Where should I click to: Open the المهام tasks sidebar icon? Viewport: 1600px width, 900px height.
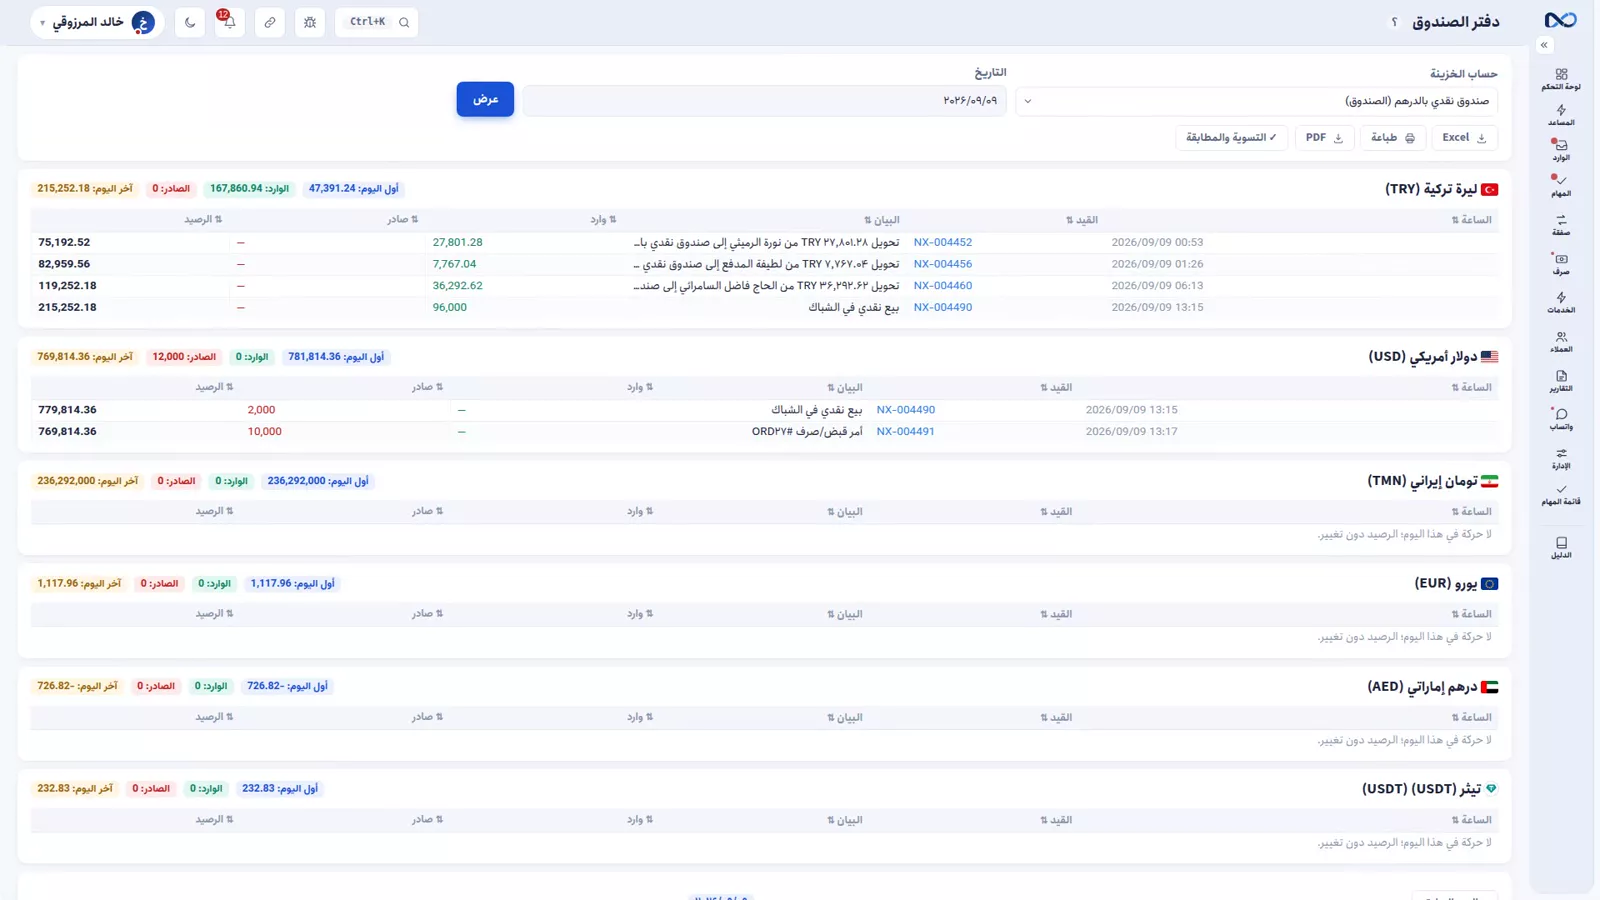(x=1561, y=186)
